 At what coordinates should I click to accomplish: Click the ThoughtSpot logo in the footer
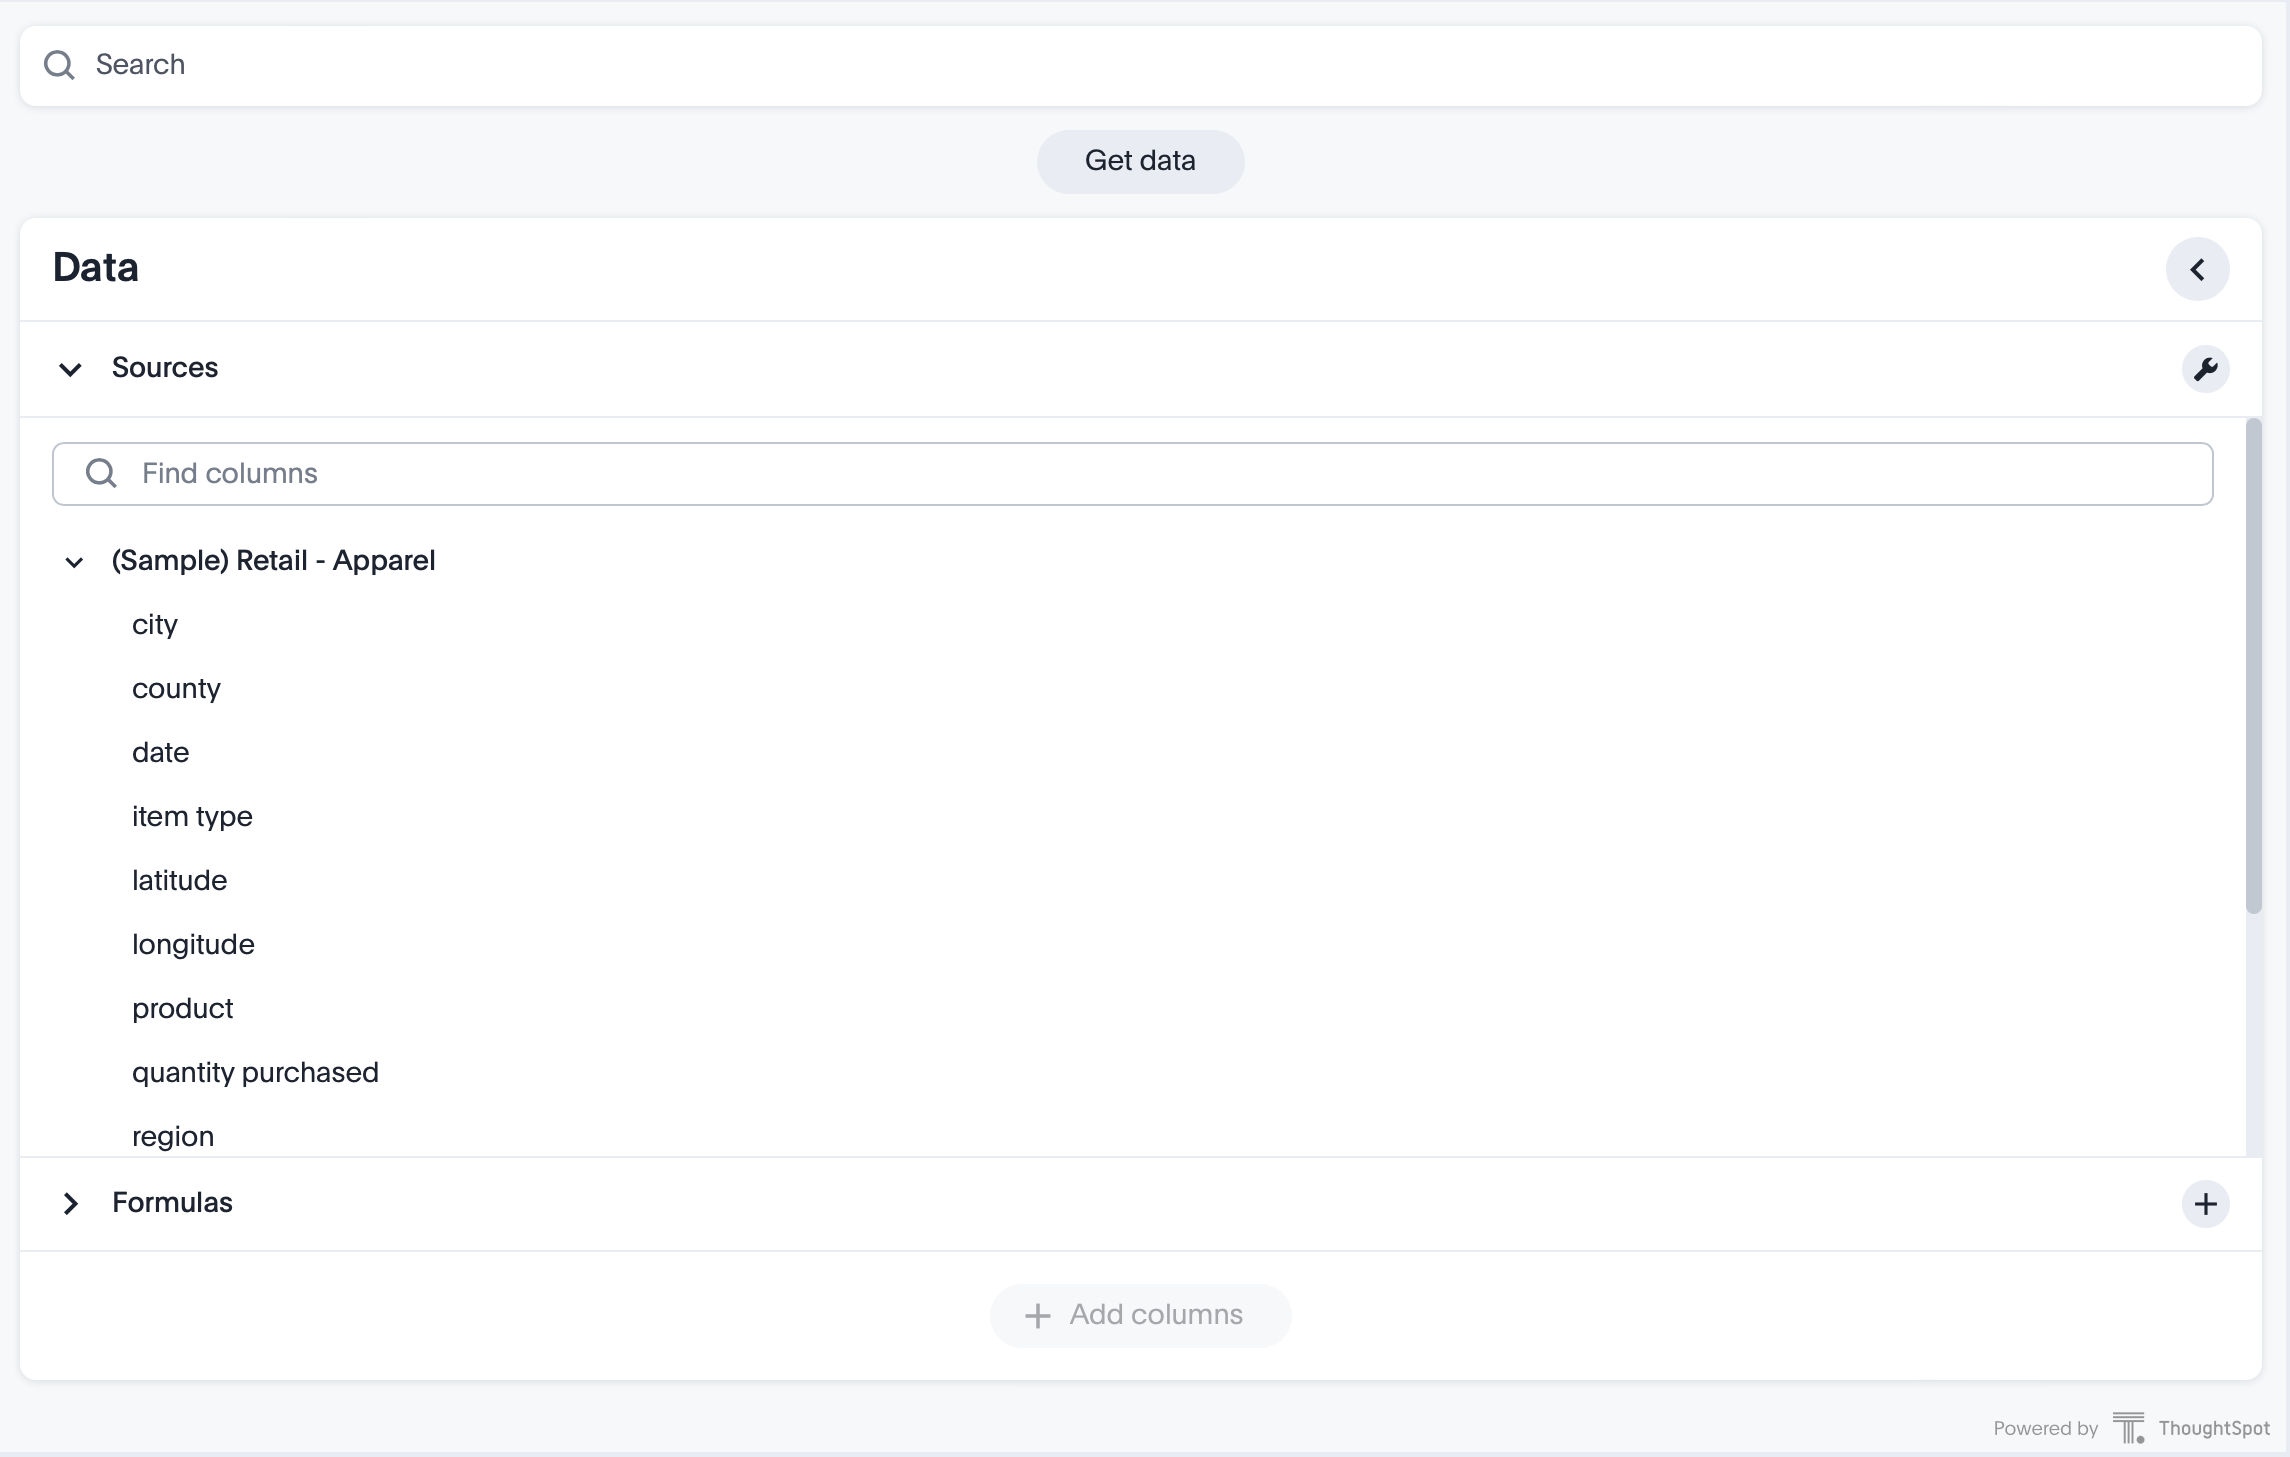click(x=2128, y=1428)
